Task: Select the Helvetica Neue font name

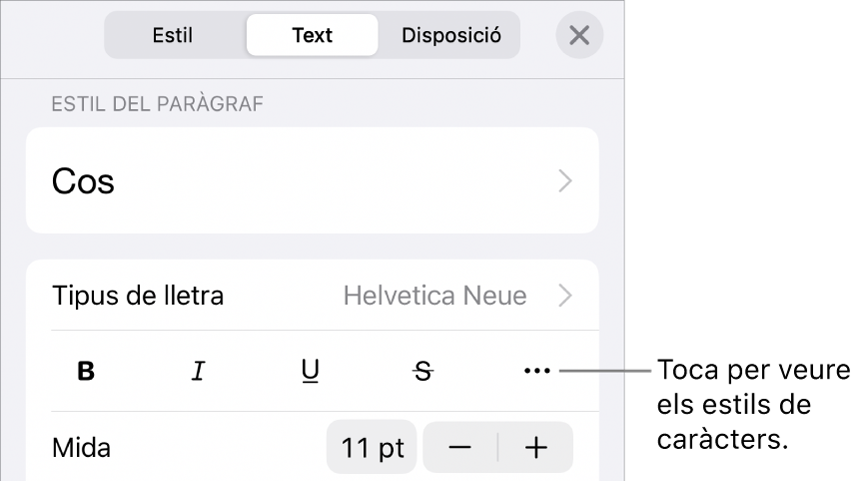Action: tap(435, 296)
